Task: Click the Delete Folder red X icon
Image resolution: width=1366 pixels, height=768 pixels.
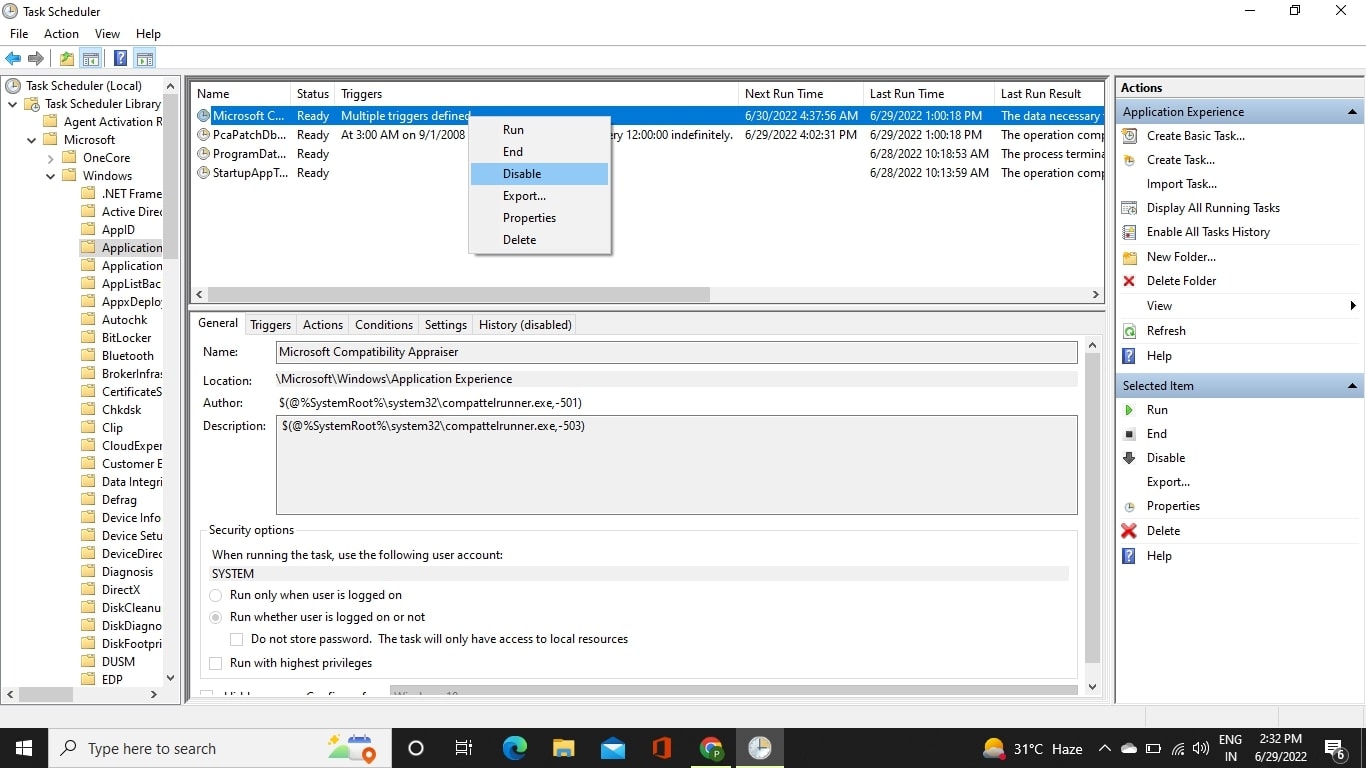Action: click(1130, 281)
